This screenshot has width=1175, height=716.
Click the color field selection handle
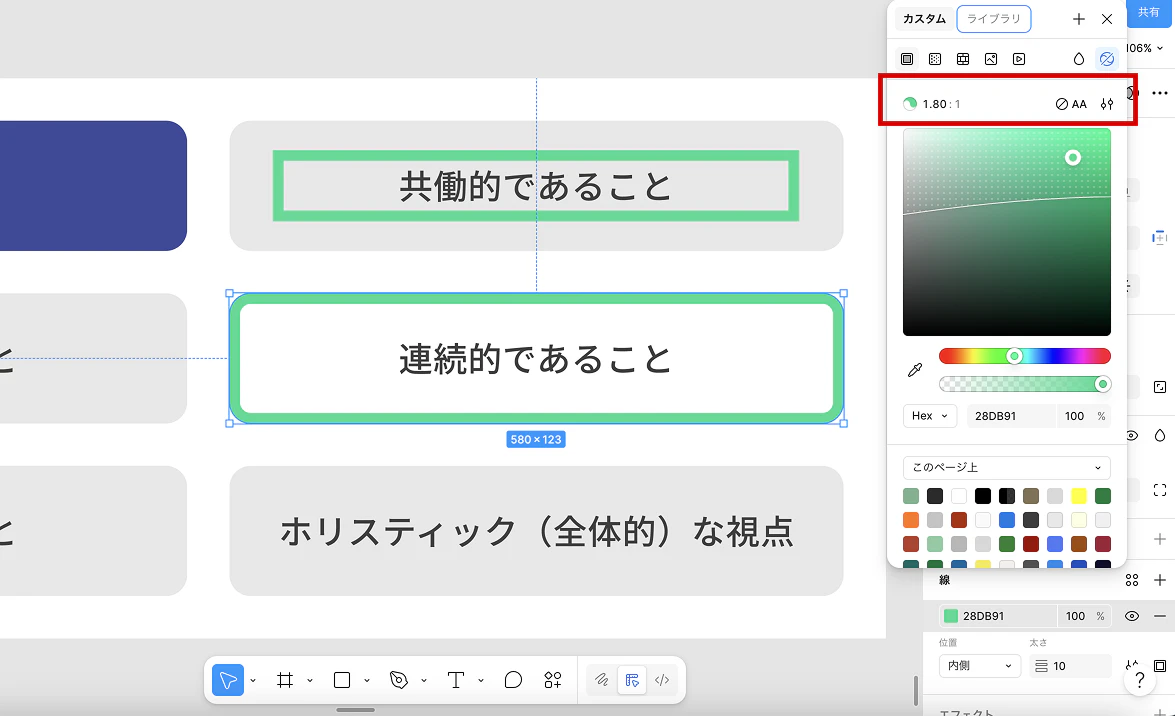1073,157
